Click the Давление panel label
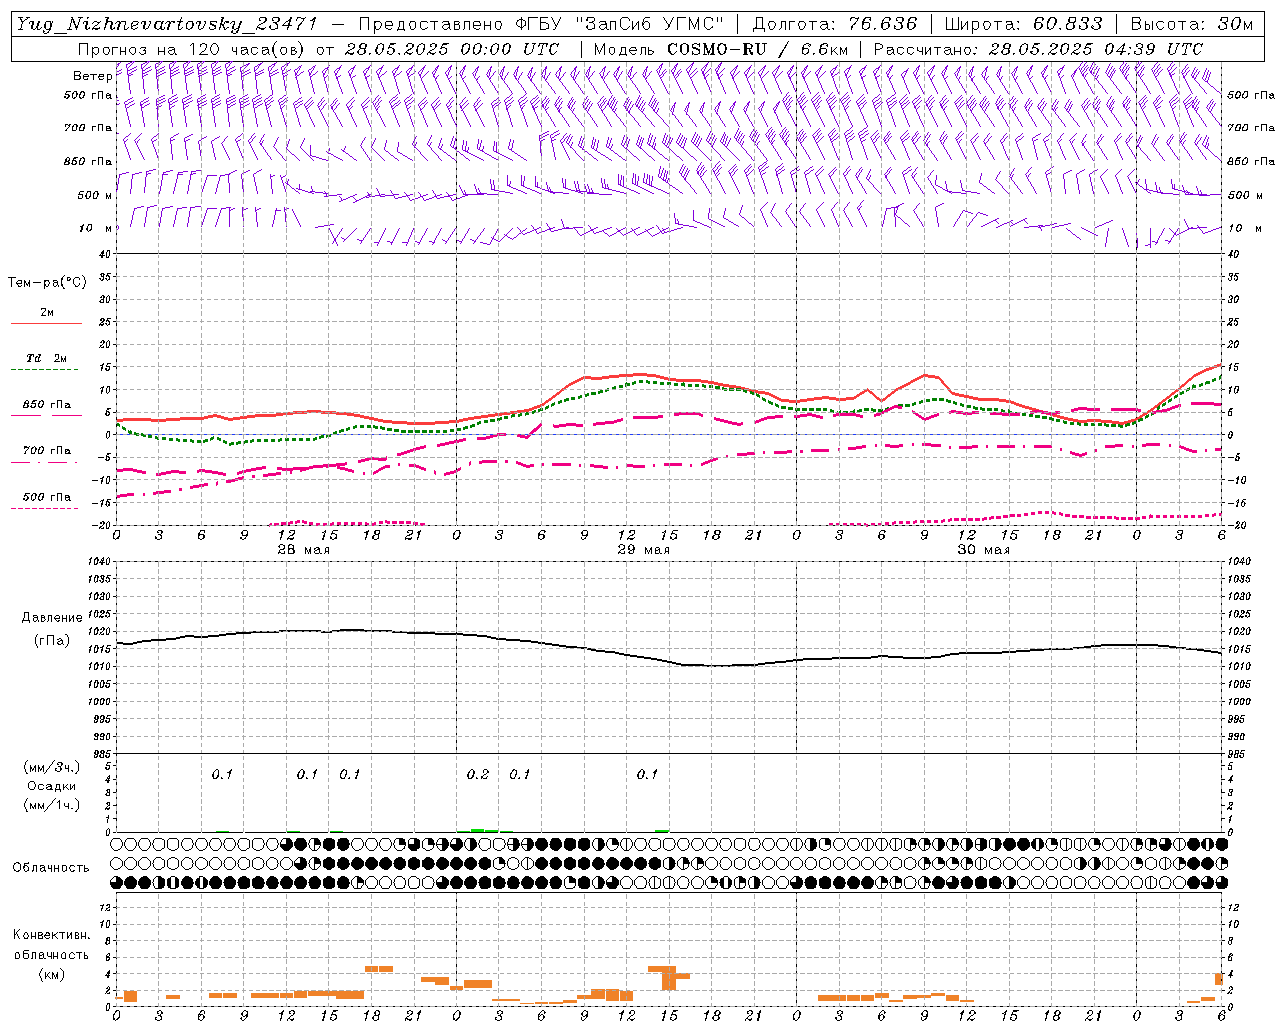 point(52,618)
